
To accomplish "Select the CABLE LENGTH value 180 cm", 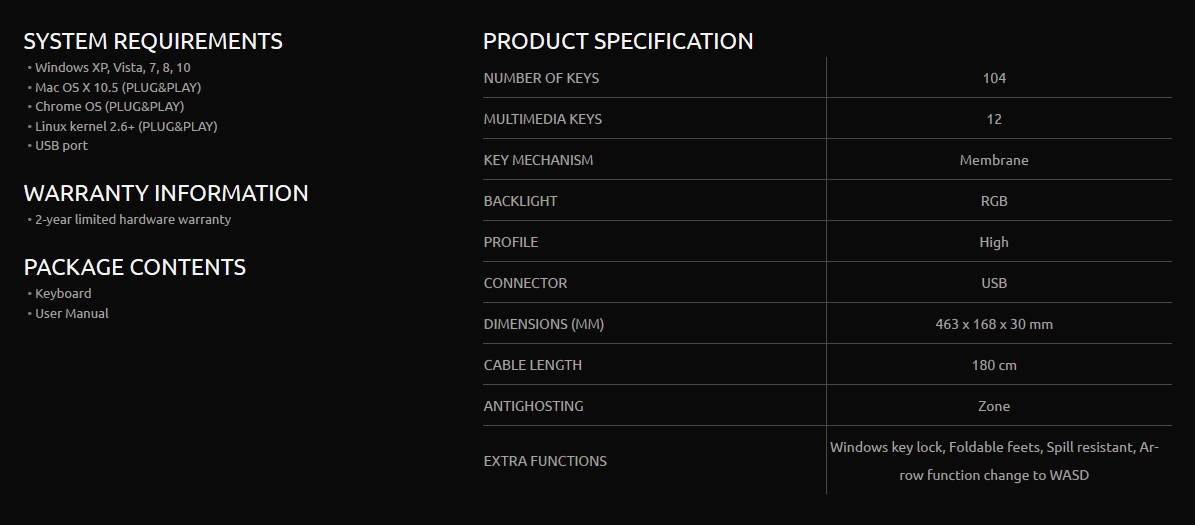I will pyautogui.click(x=994, y=365).
